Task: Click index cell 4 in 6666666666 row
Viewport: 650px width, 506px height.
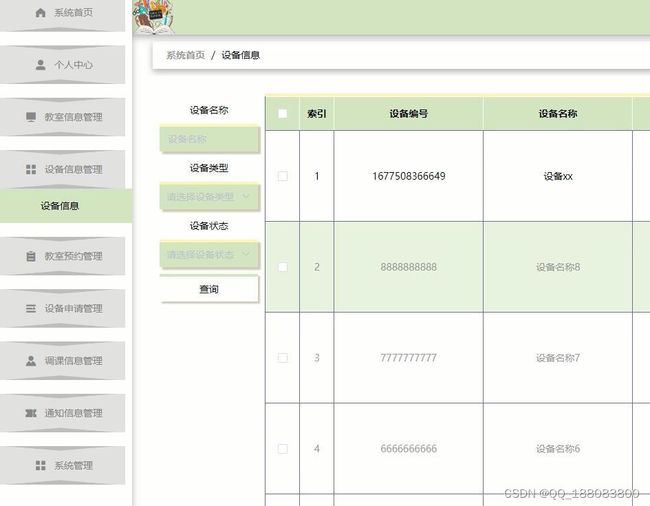Action: (317, 448)
